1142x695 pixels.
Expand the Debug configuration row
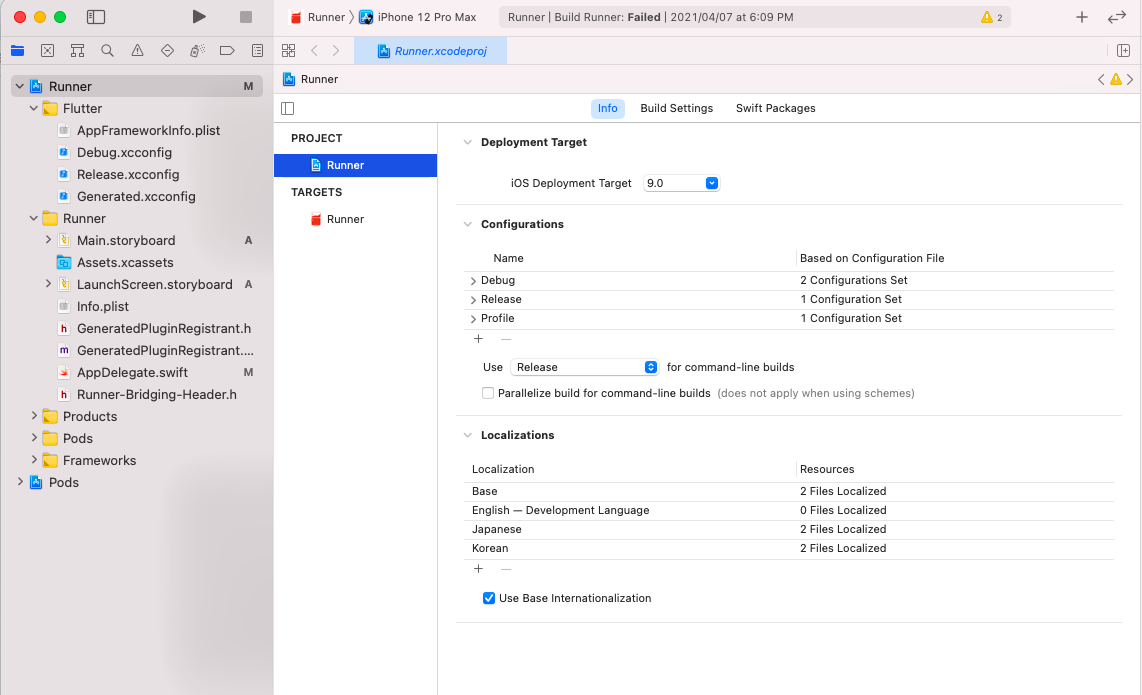pyautogui.click(x=473, y=280)
